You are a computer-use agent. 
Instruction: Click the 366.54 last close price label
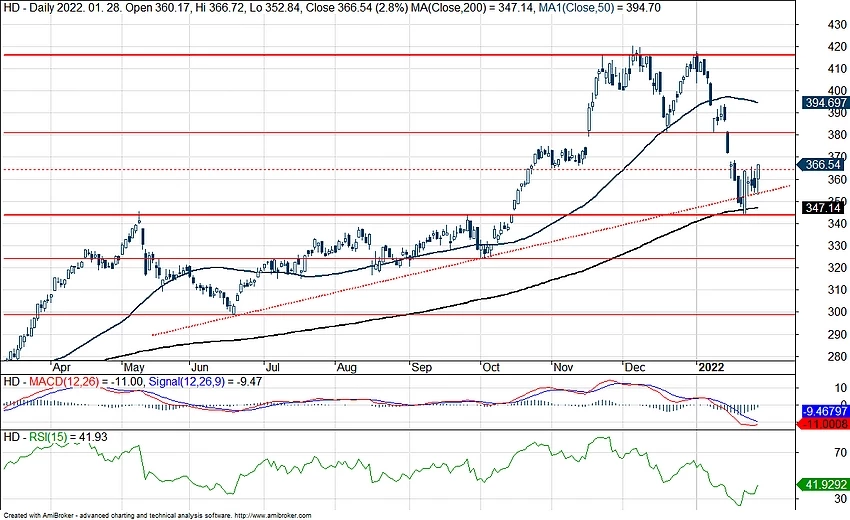823,164
